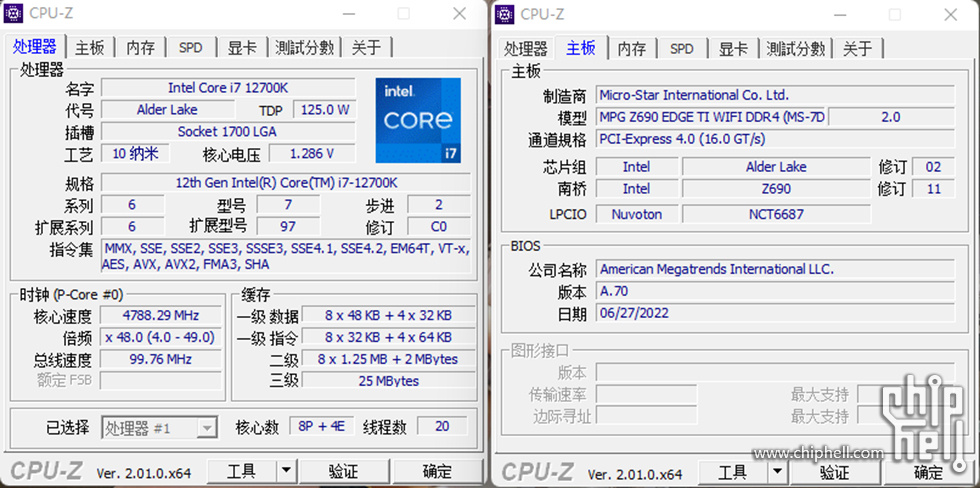Click the American Megatrends International LLC. field
The image size is (980, 488).
click(x=776, y=269)
